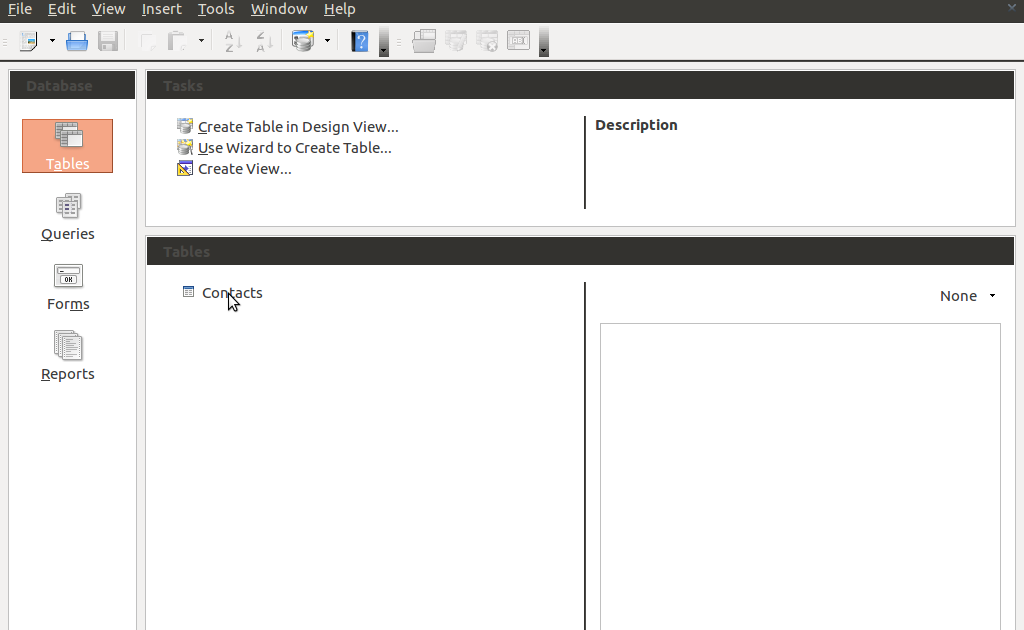Open the None preview dropdown

tap(966, 295)
